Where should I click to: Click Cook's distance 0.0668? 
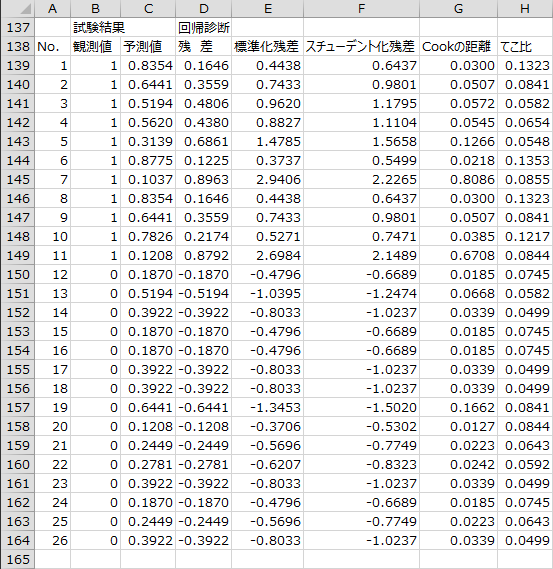click(459, 293)
